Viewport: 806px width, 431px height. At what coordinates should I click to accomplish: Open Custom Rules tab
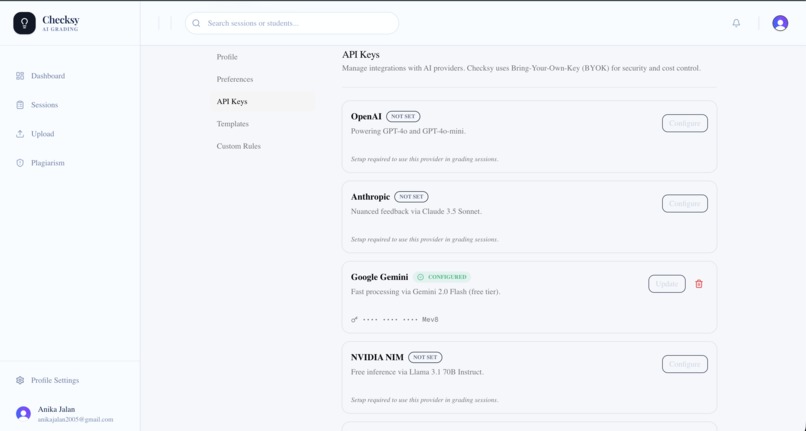(x=262, y=146)
